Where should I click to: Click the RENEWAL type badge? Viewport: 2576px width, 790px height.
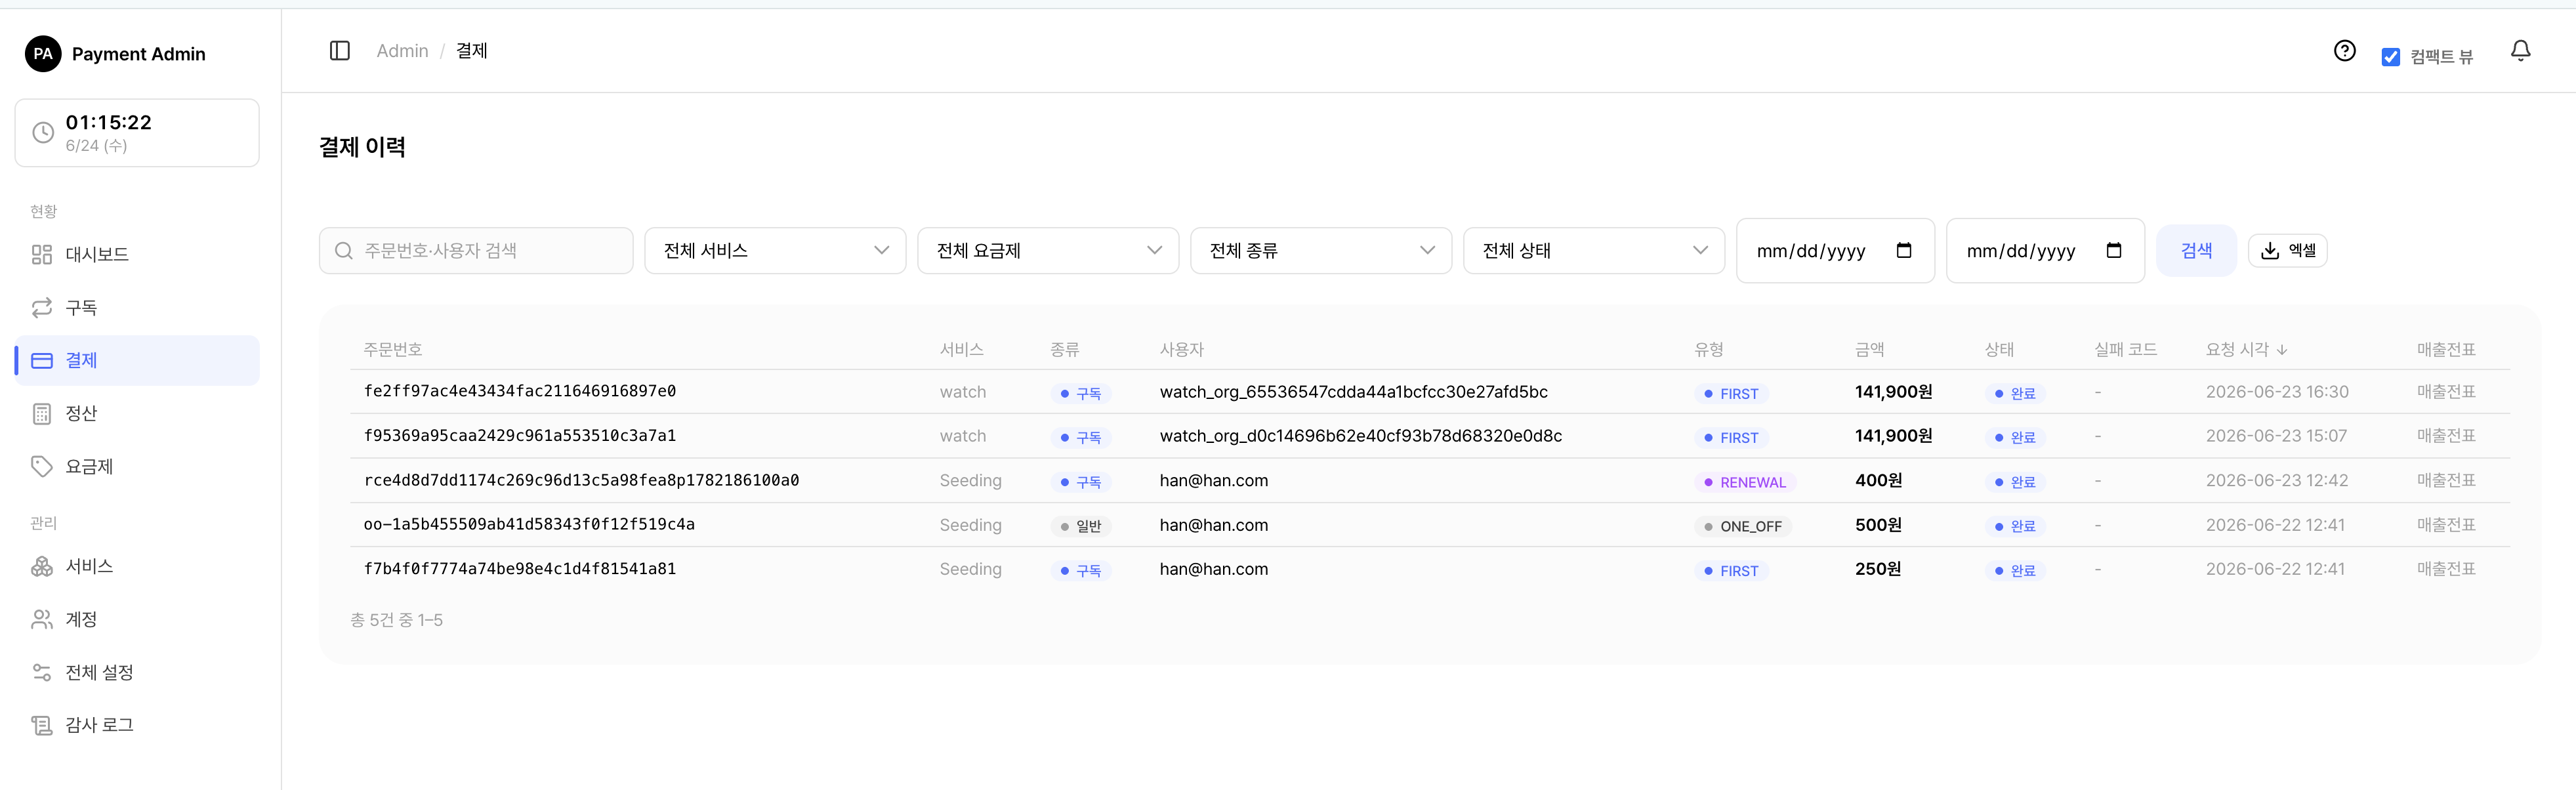click(1745, 483)
